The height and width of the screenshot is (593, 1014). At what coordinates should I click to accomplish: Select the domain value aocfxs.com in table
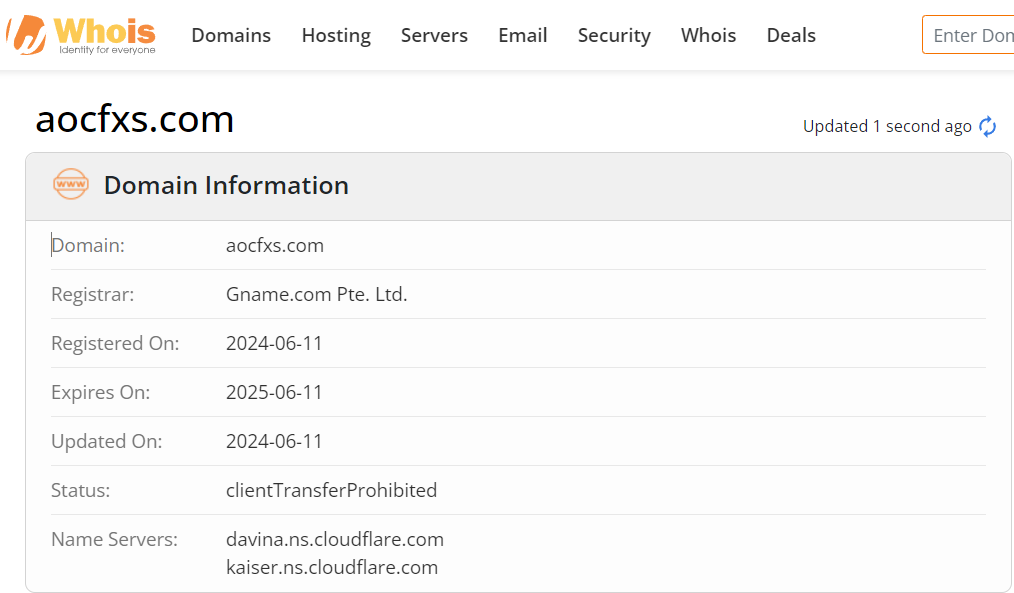pyautogui.click(x=275, y=245)
